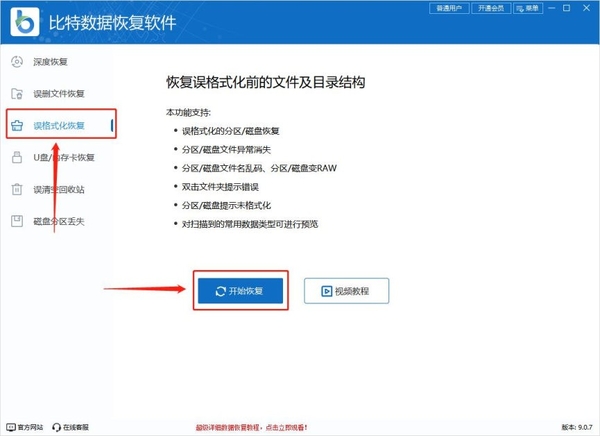Viewport: 600px width, 436px height.
Task: Open the 误删文件恢复 menu item
Action: pyautogui.click(x=61, y=93)
